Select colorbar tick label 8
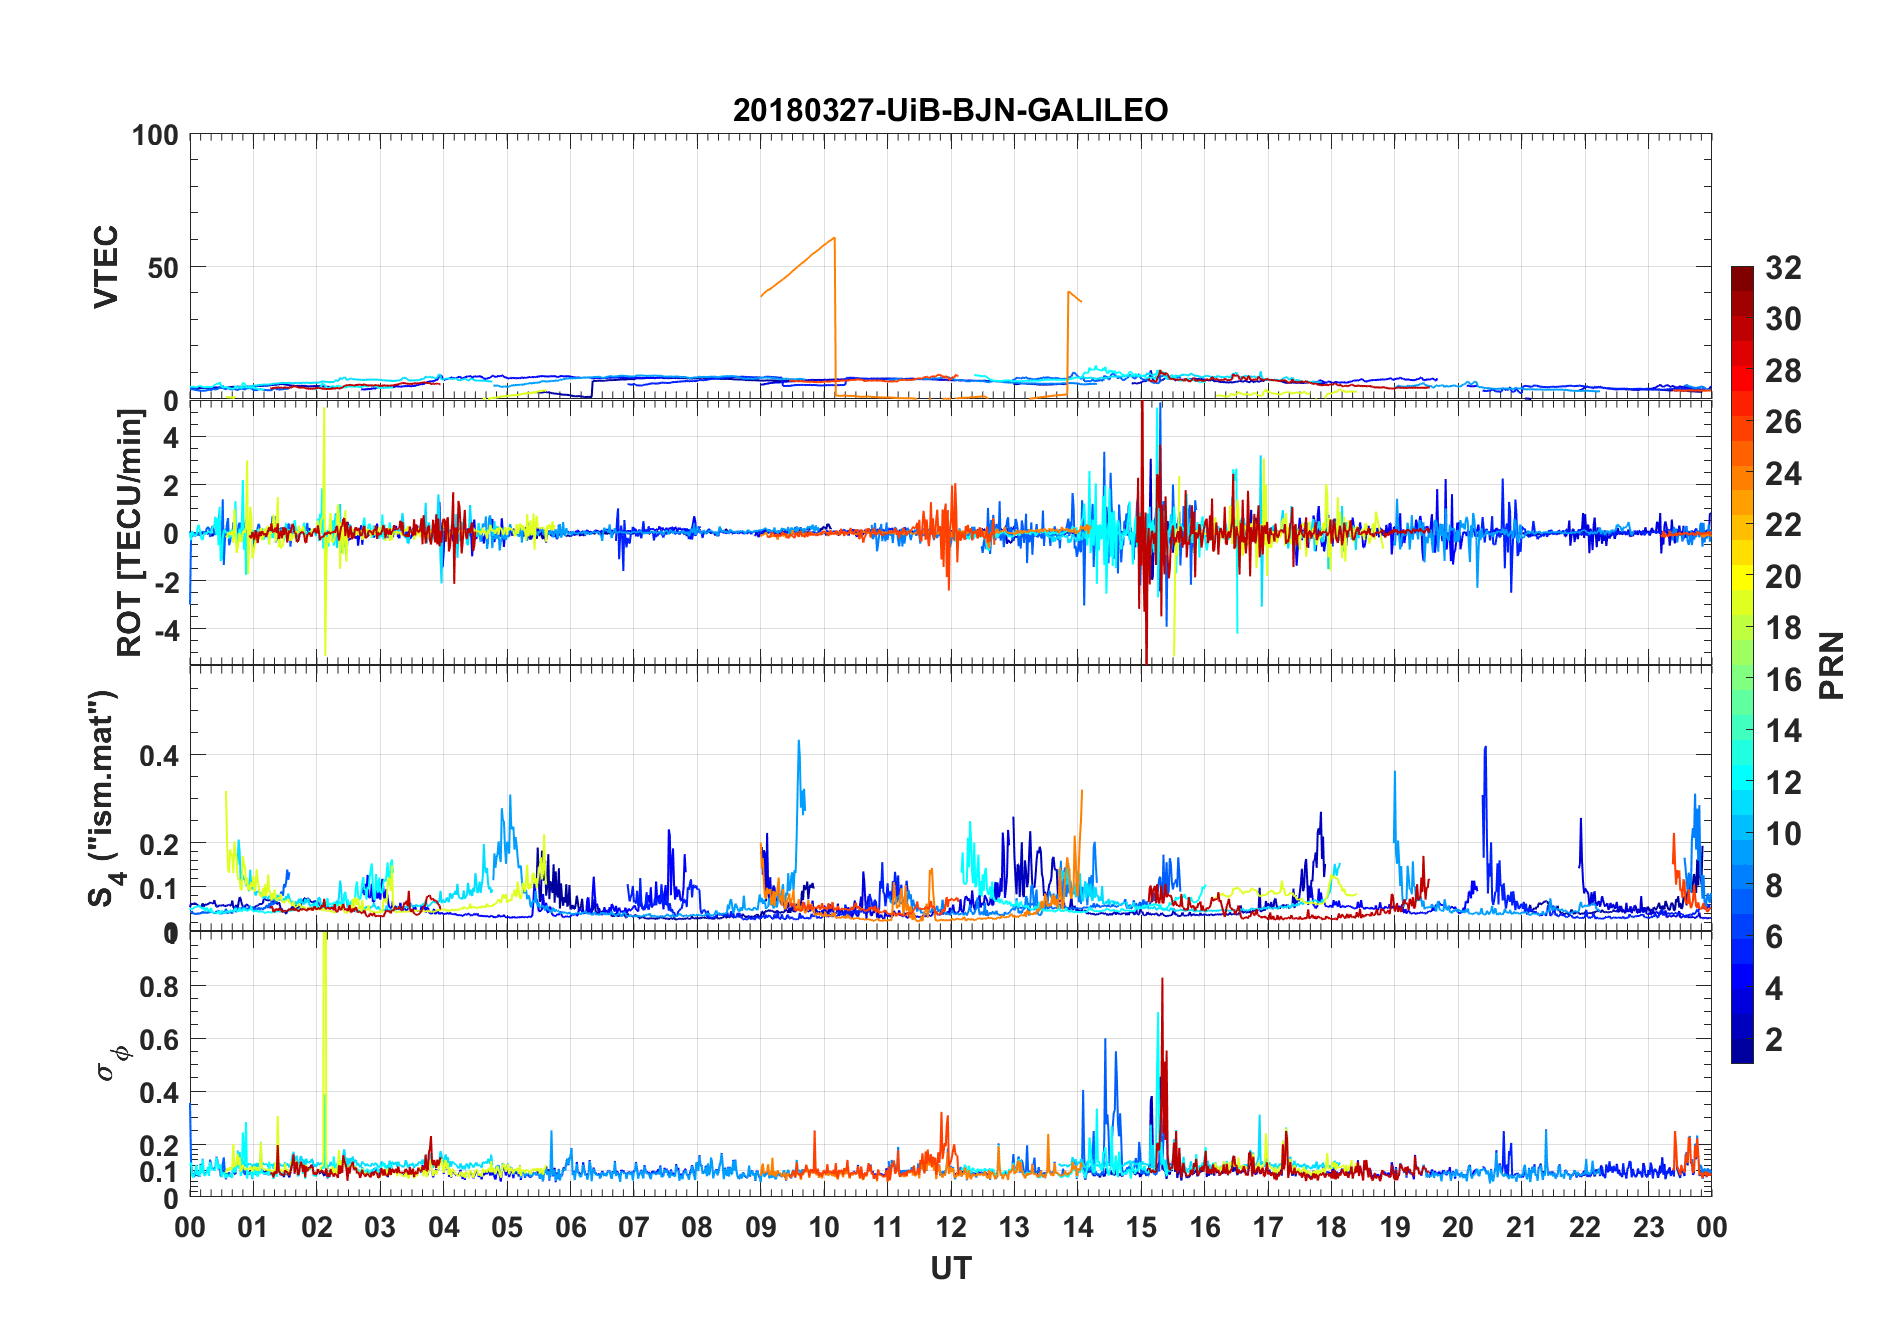 pos(1774,886)
